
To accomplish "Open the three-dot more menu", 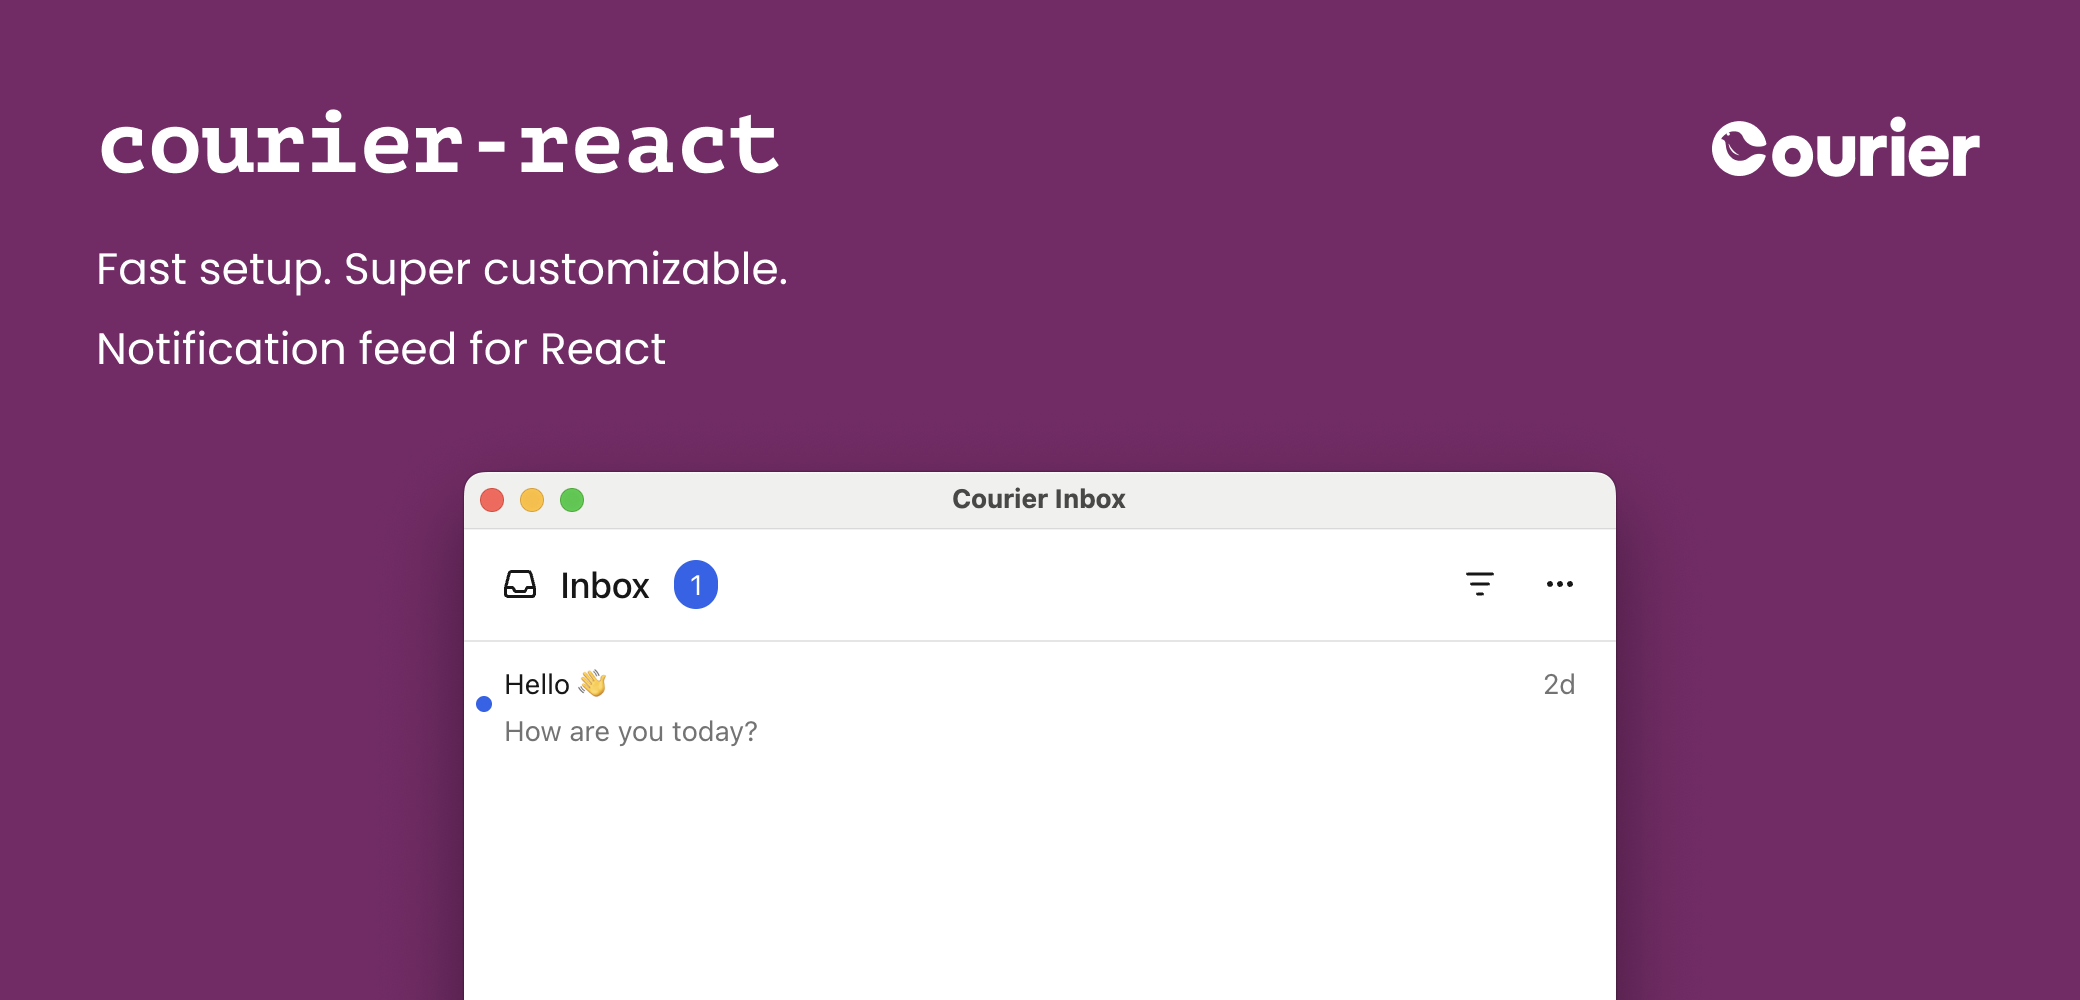I will pyautogui.click(x=1559, y=584).
